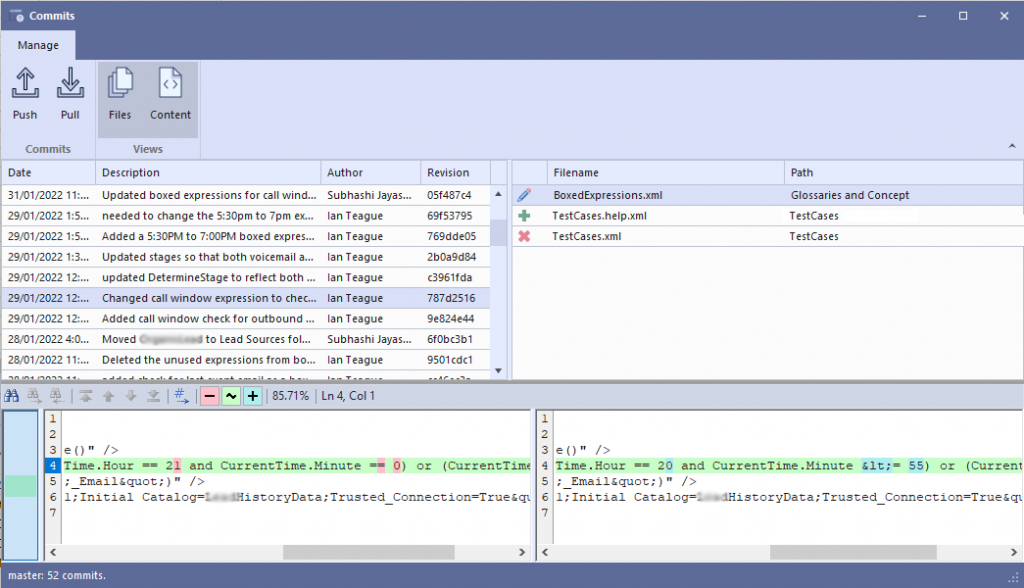The width and height of the screenshot is (1024, 588).
Task: Click the left diff pane horizontal scrollbar thumb
Action: point(368,553)
